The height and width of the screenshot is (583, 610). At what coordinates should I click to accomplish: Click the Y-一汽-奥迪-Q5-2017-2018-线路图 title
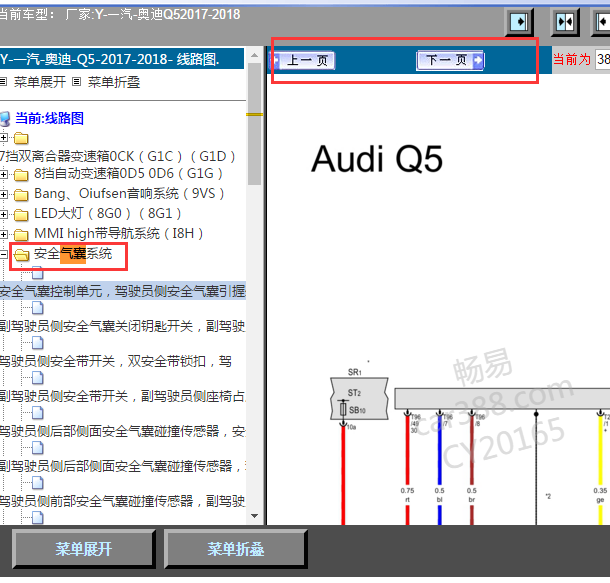[110, 59]
